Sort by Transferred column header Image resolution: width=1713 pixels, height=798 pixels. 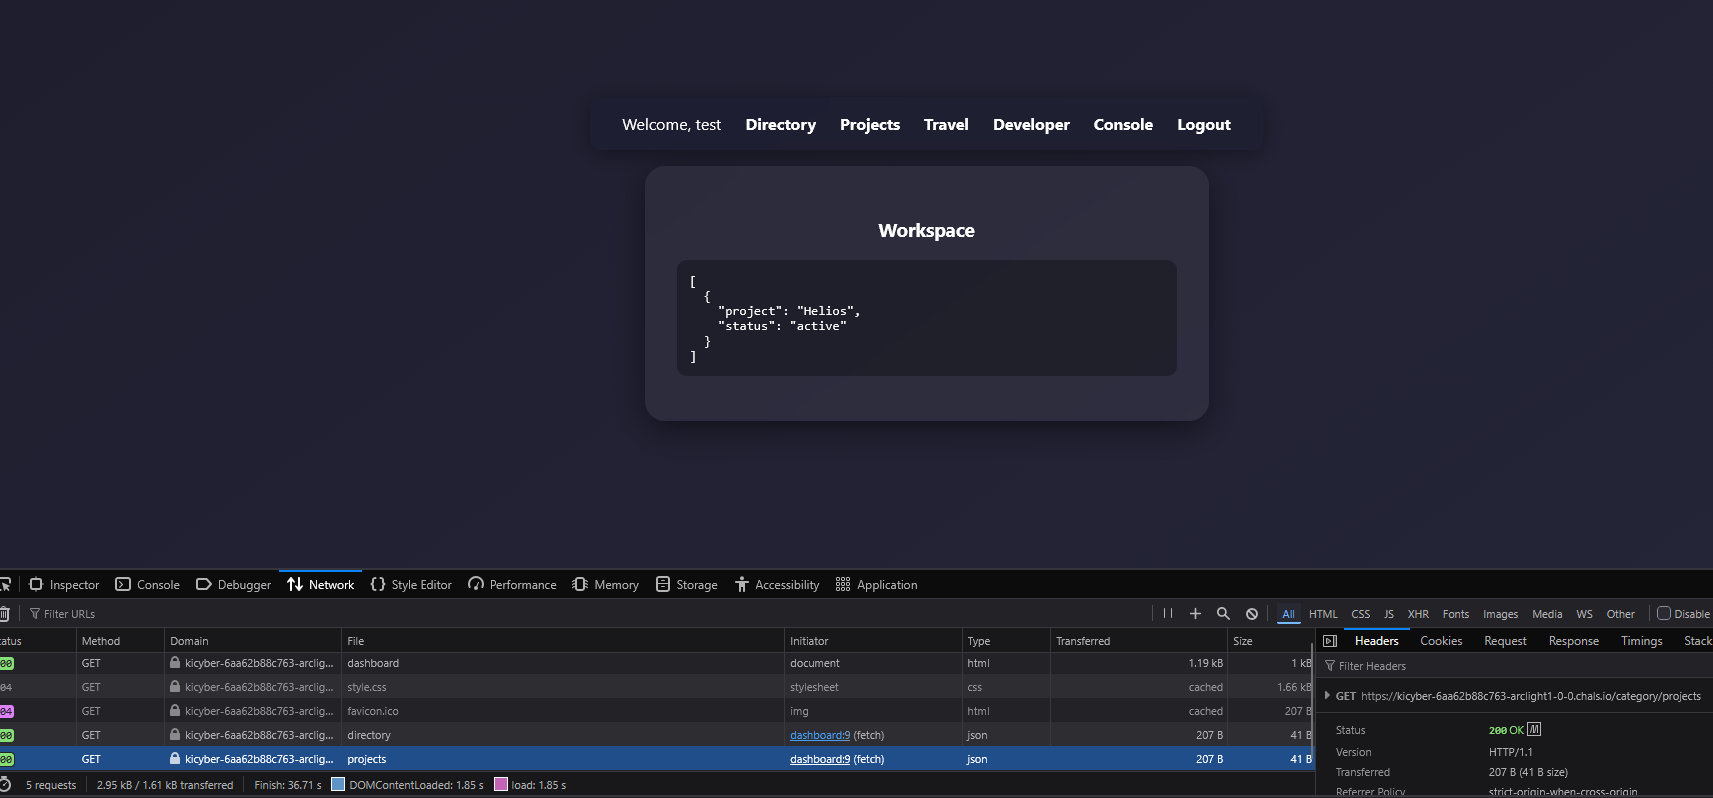click(1138, 641)
